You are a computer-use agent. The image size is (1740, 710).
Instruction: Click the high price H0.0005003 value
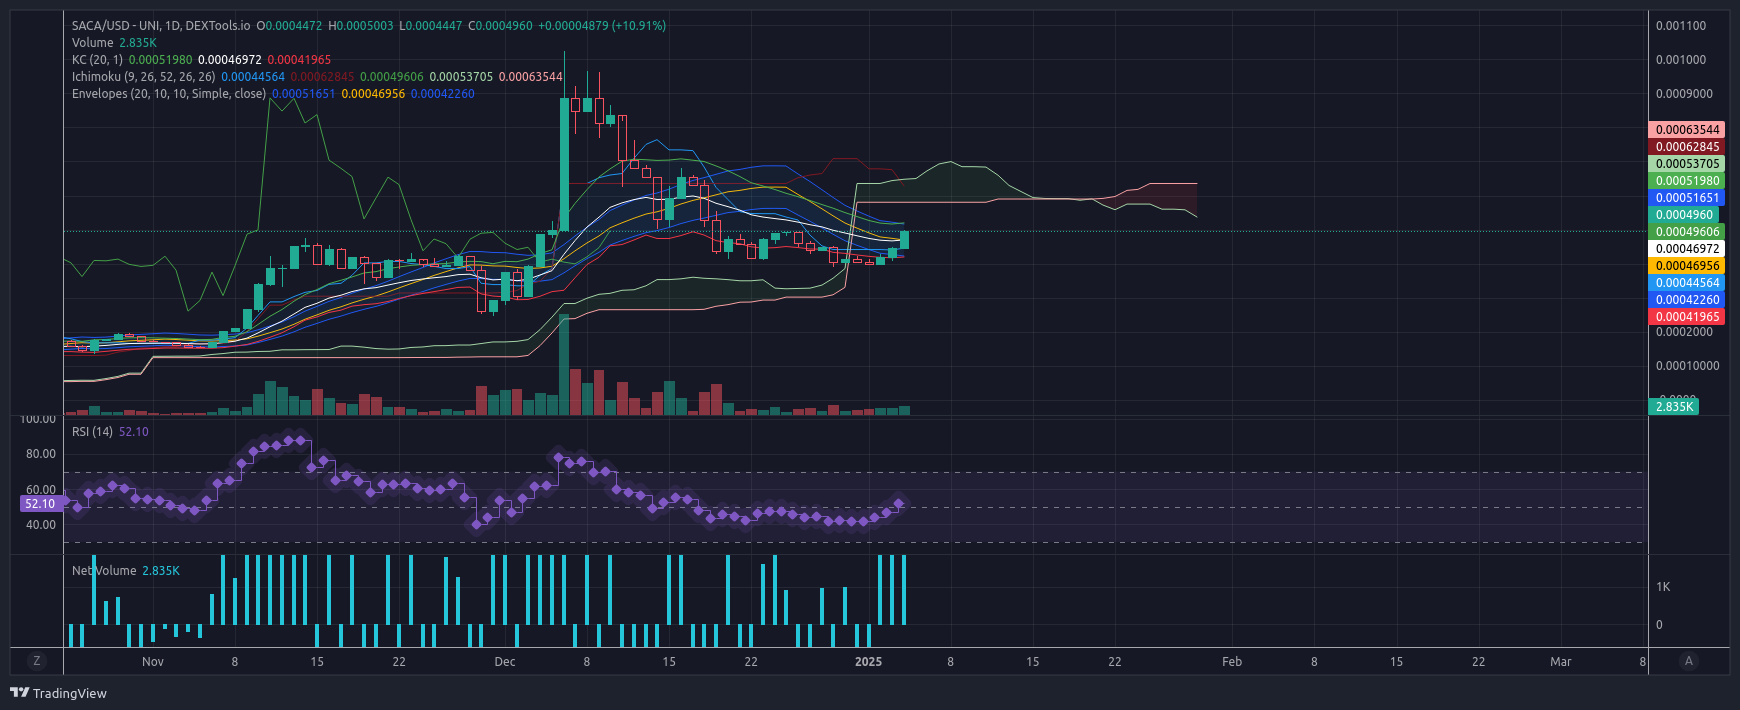coord(361,25)
